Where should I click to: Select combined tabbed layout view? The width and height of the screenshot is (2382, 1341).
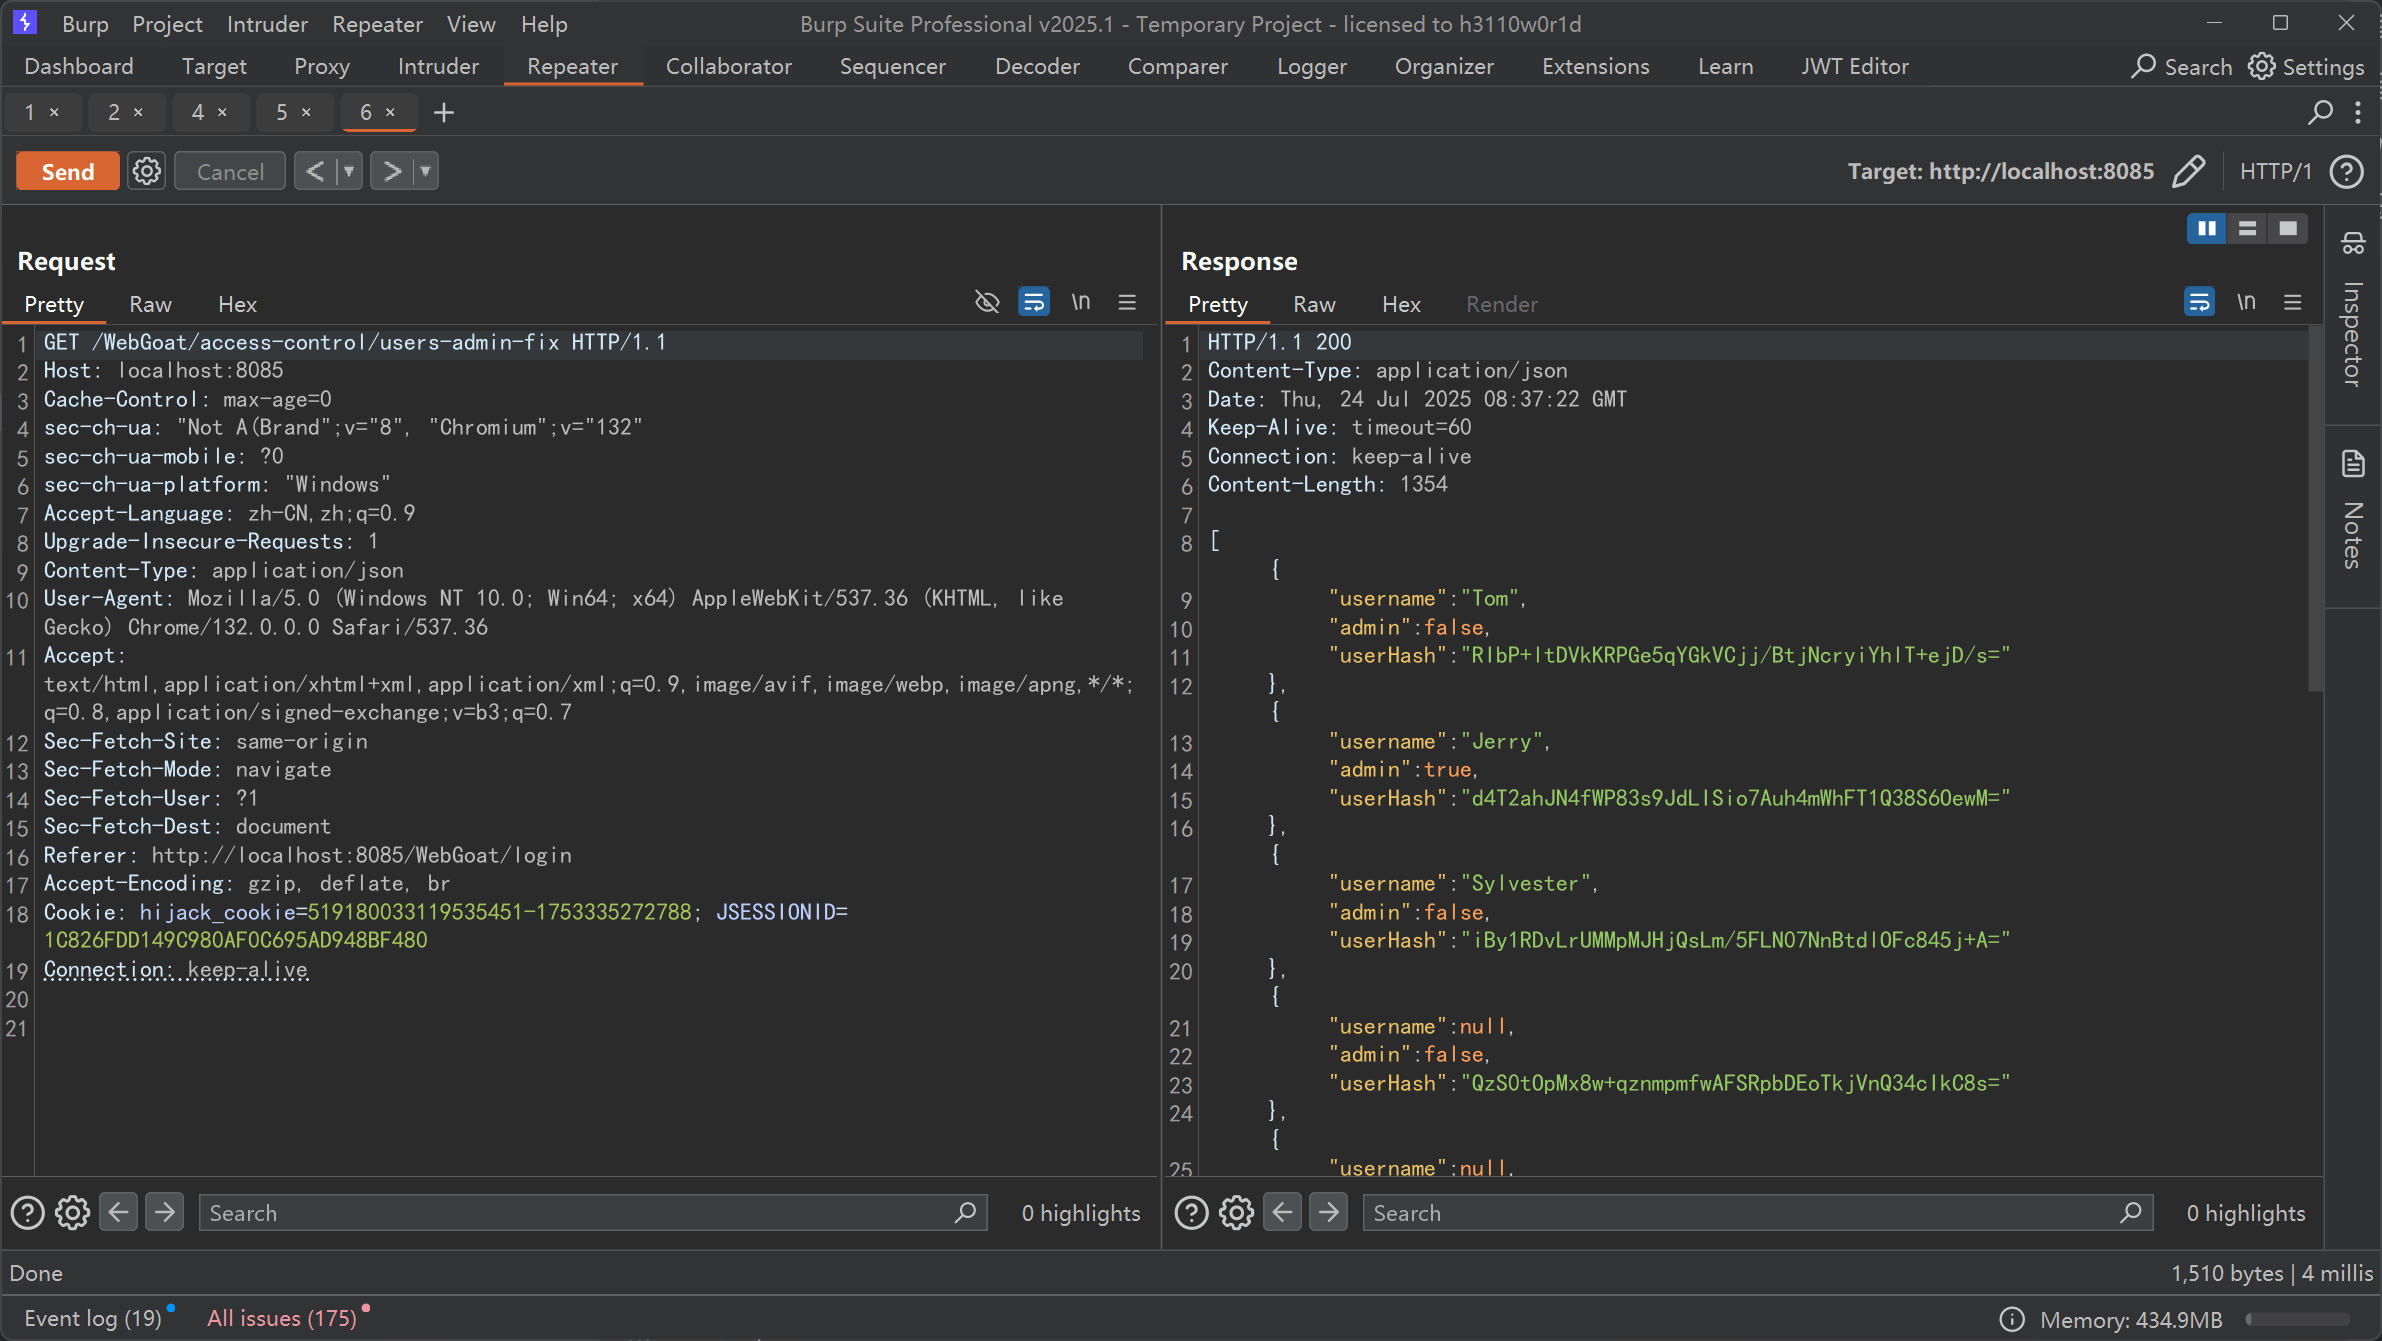click(2288, 228)
